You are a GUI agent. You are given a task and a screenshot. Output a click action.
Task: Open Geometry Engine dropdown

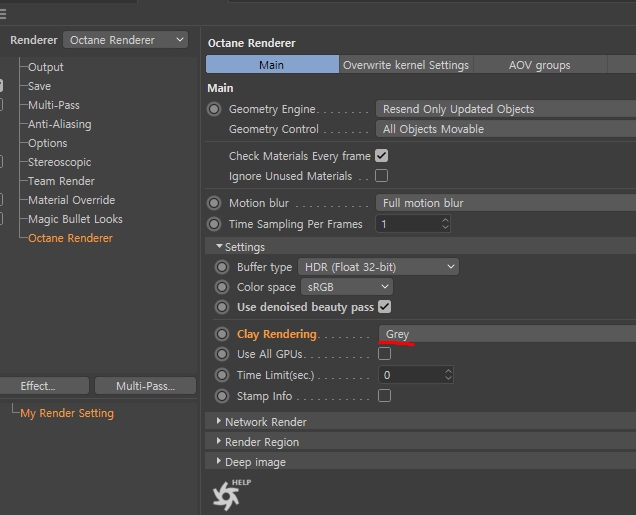[x=506, y=109]
